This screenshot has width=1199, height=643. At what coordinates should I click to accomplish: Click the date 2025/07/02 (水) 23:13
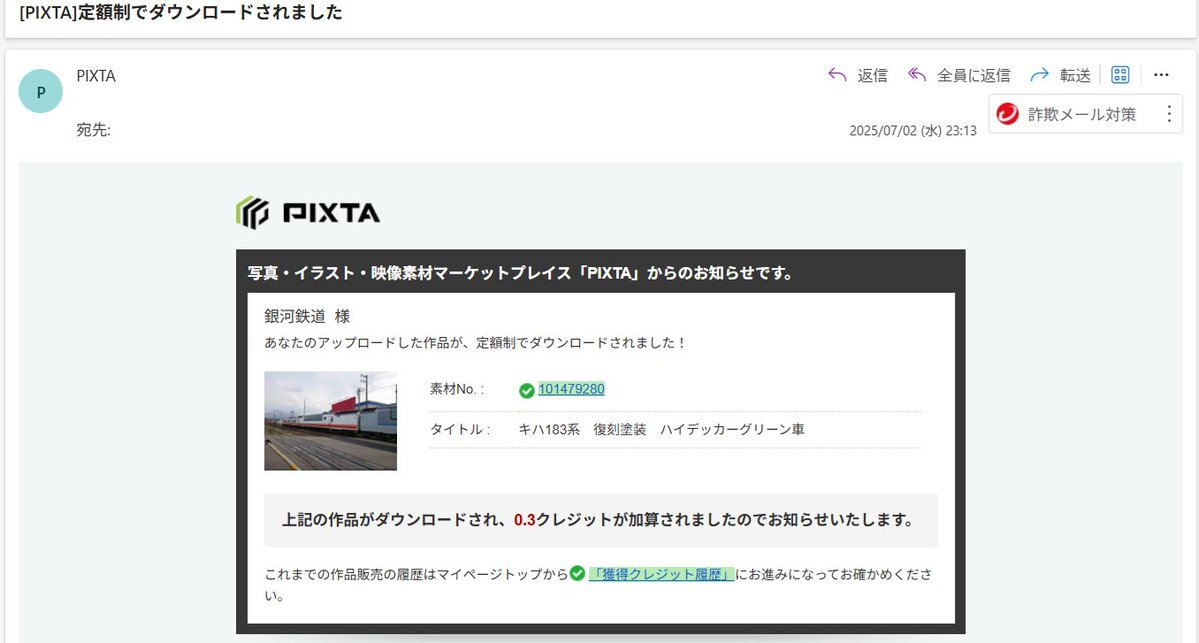pyautogui.click(x=913, y=131)
